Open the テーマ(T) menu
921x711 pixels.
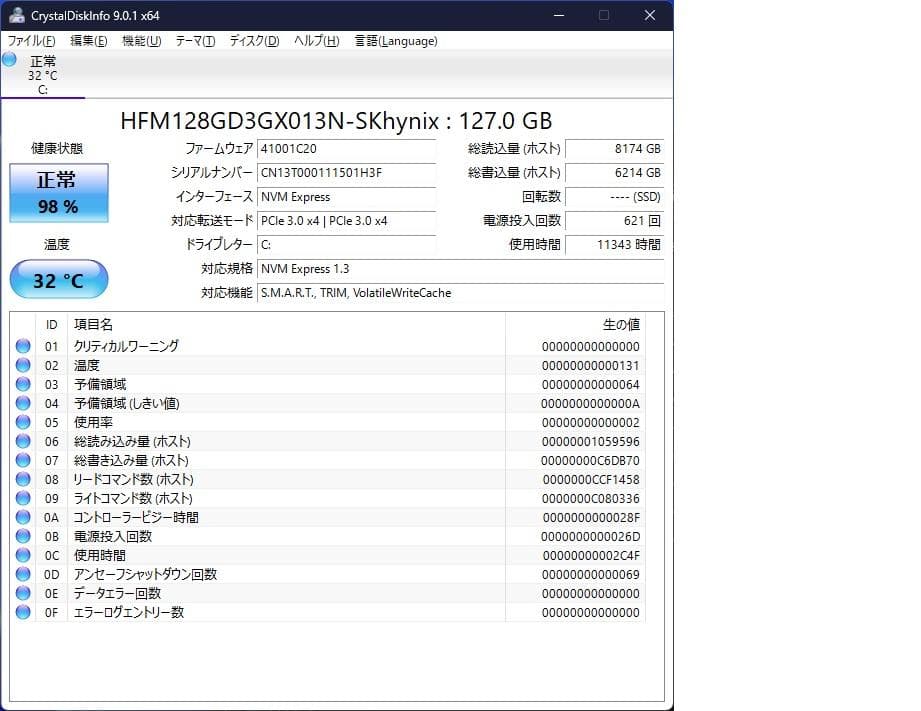click(x=196, y=41)
